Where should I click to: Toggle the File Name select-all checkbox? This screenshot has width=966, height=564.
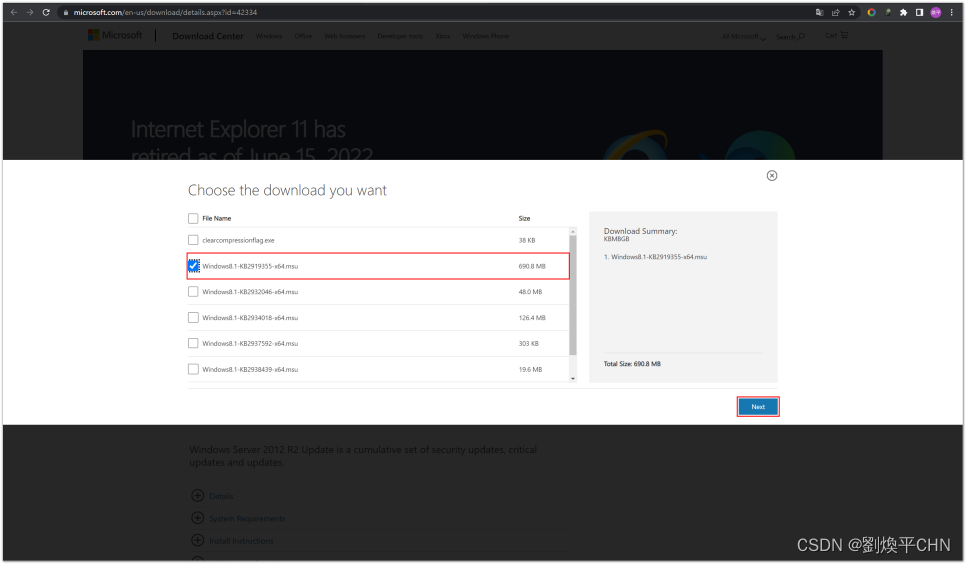pos(193,218)
